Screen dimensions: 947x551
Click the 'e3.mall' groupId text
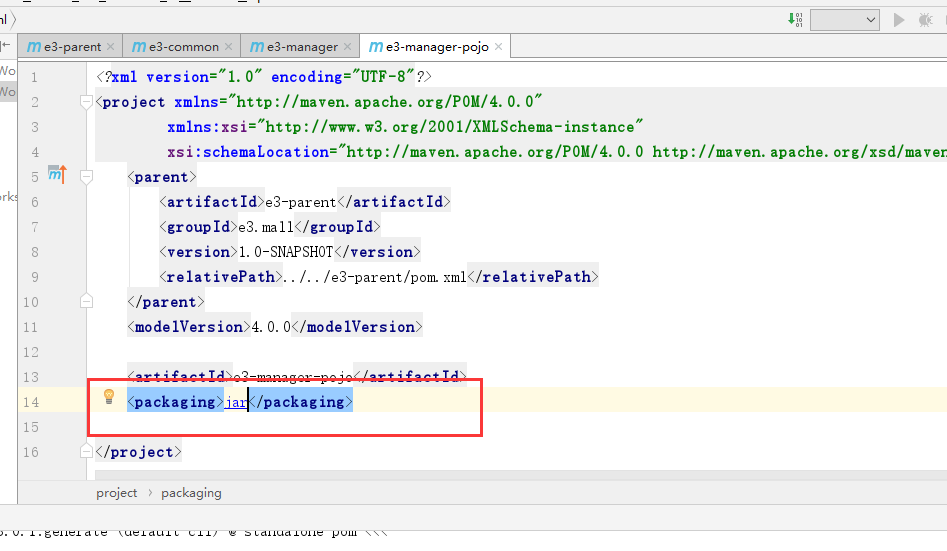pos(266,227)
